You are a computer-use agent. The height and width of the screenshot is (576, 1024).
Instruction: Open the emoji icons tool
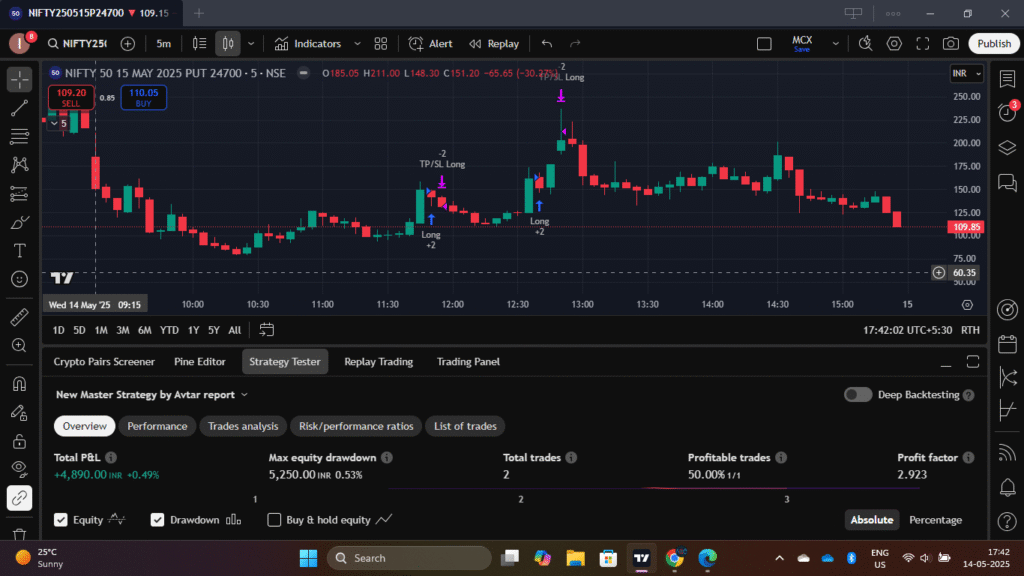pyautogui.click(x=20, y=280)
